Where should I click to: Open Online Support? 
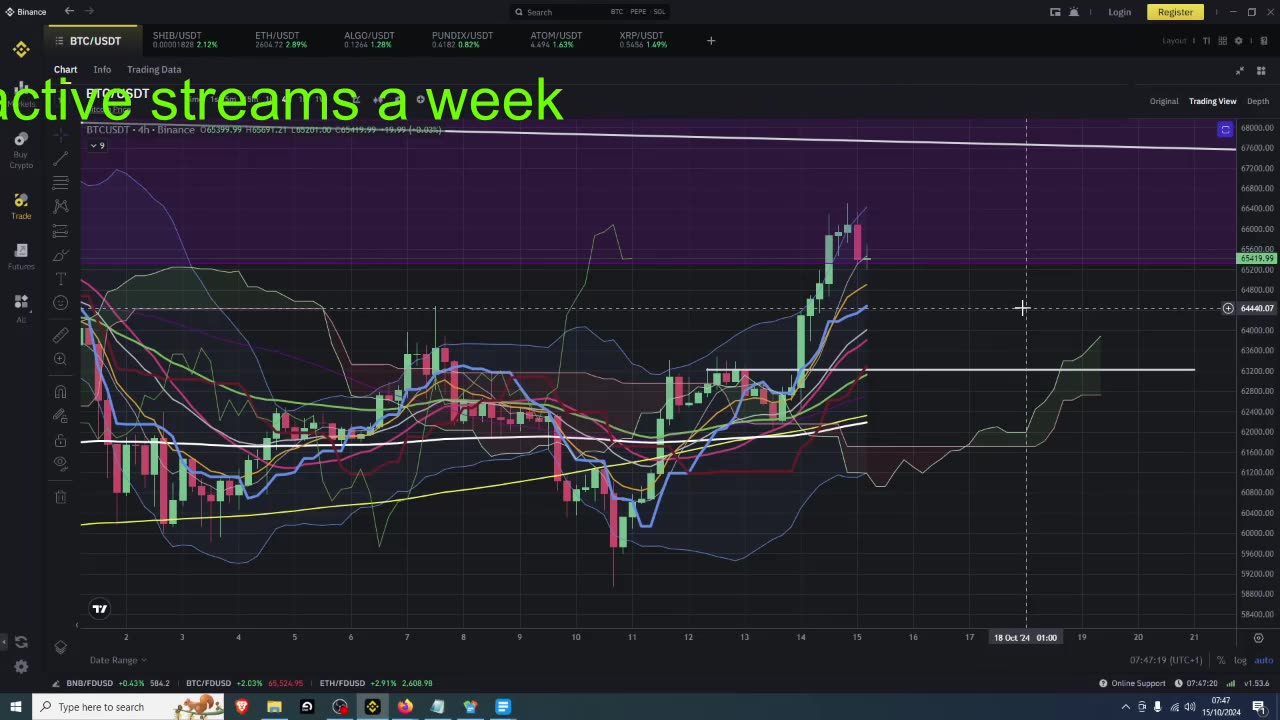[x=1132, y=683]
